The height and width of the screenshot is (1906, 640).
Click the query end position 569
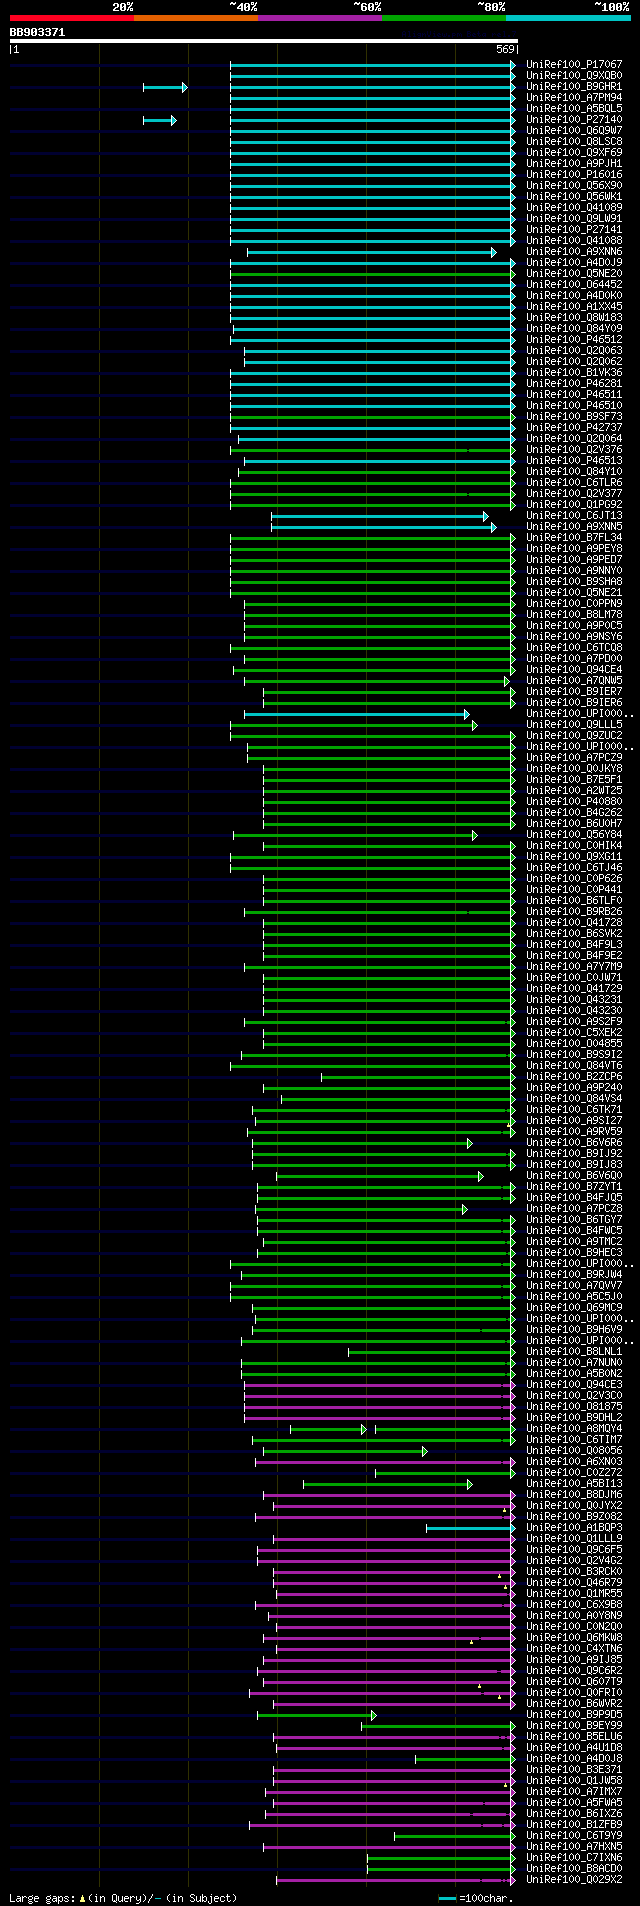[x=505, y=49]
